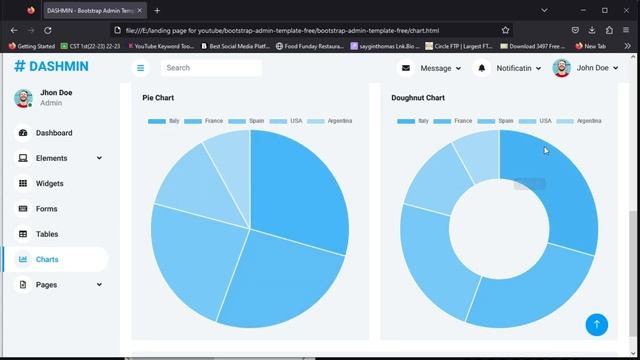Click the Forms keyboard icon
640x360 pixels.
[23, 209]
